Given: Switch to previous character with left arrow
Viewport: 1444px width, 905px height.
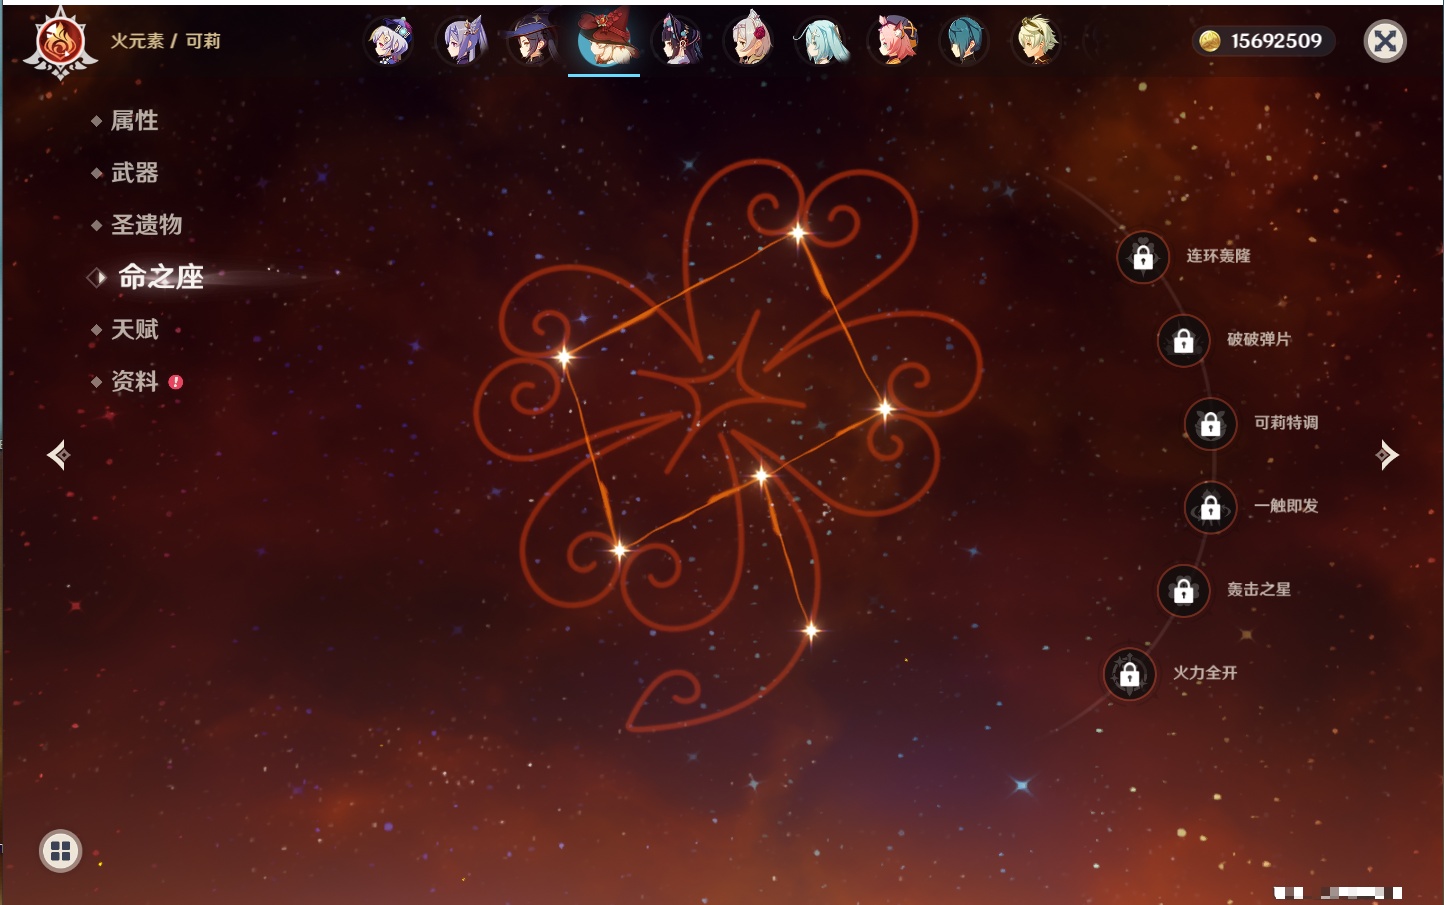Looking at the screenshot, I should click(x=58, y=455).
